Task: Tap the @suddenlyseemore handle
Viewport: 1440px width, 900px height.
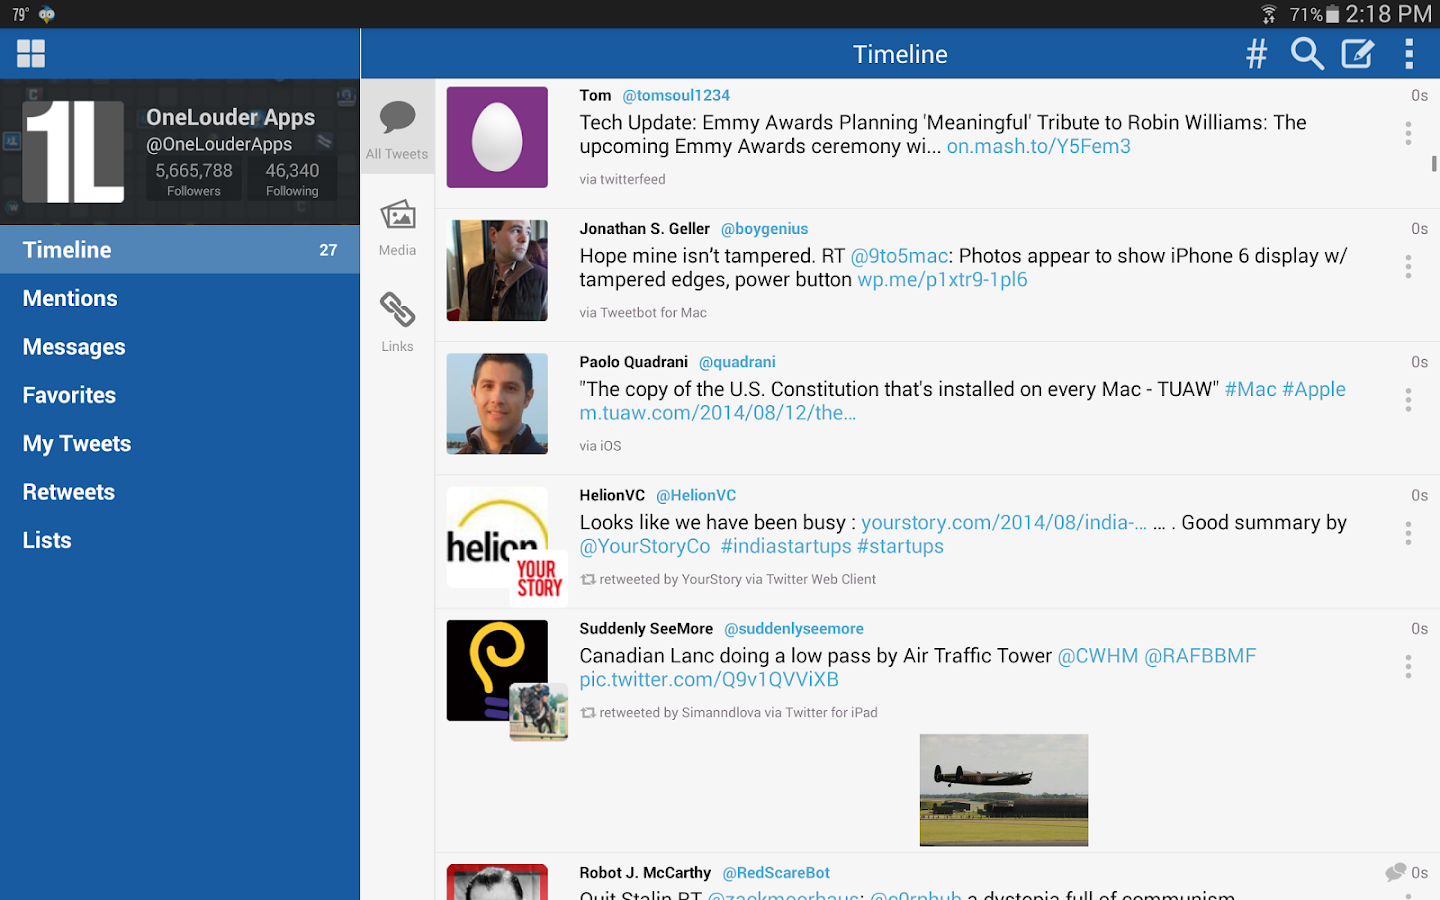Action: coord(794,629)
